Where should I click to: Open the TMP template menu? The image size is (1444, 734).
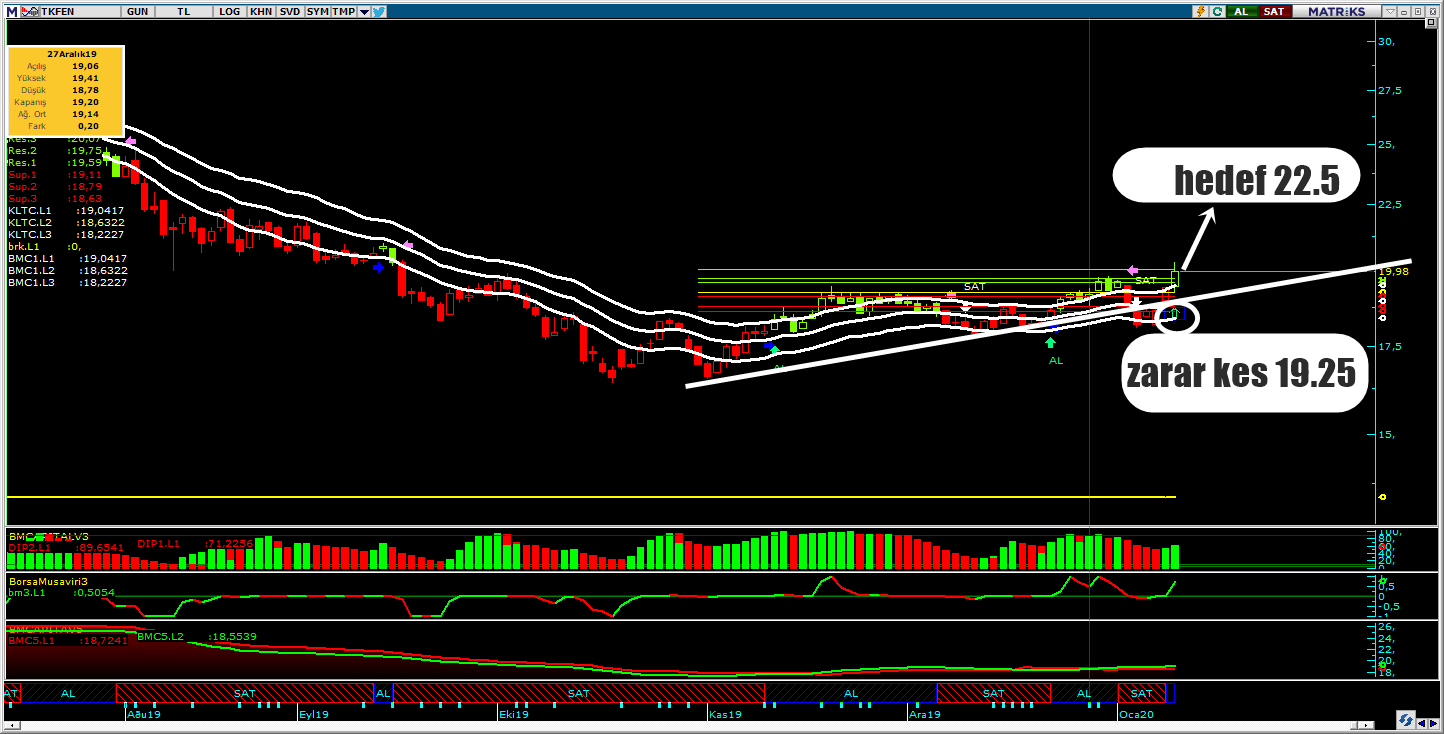click(x=343, y=11)
